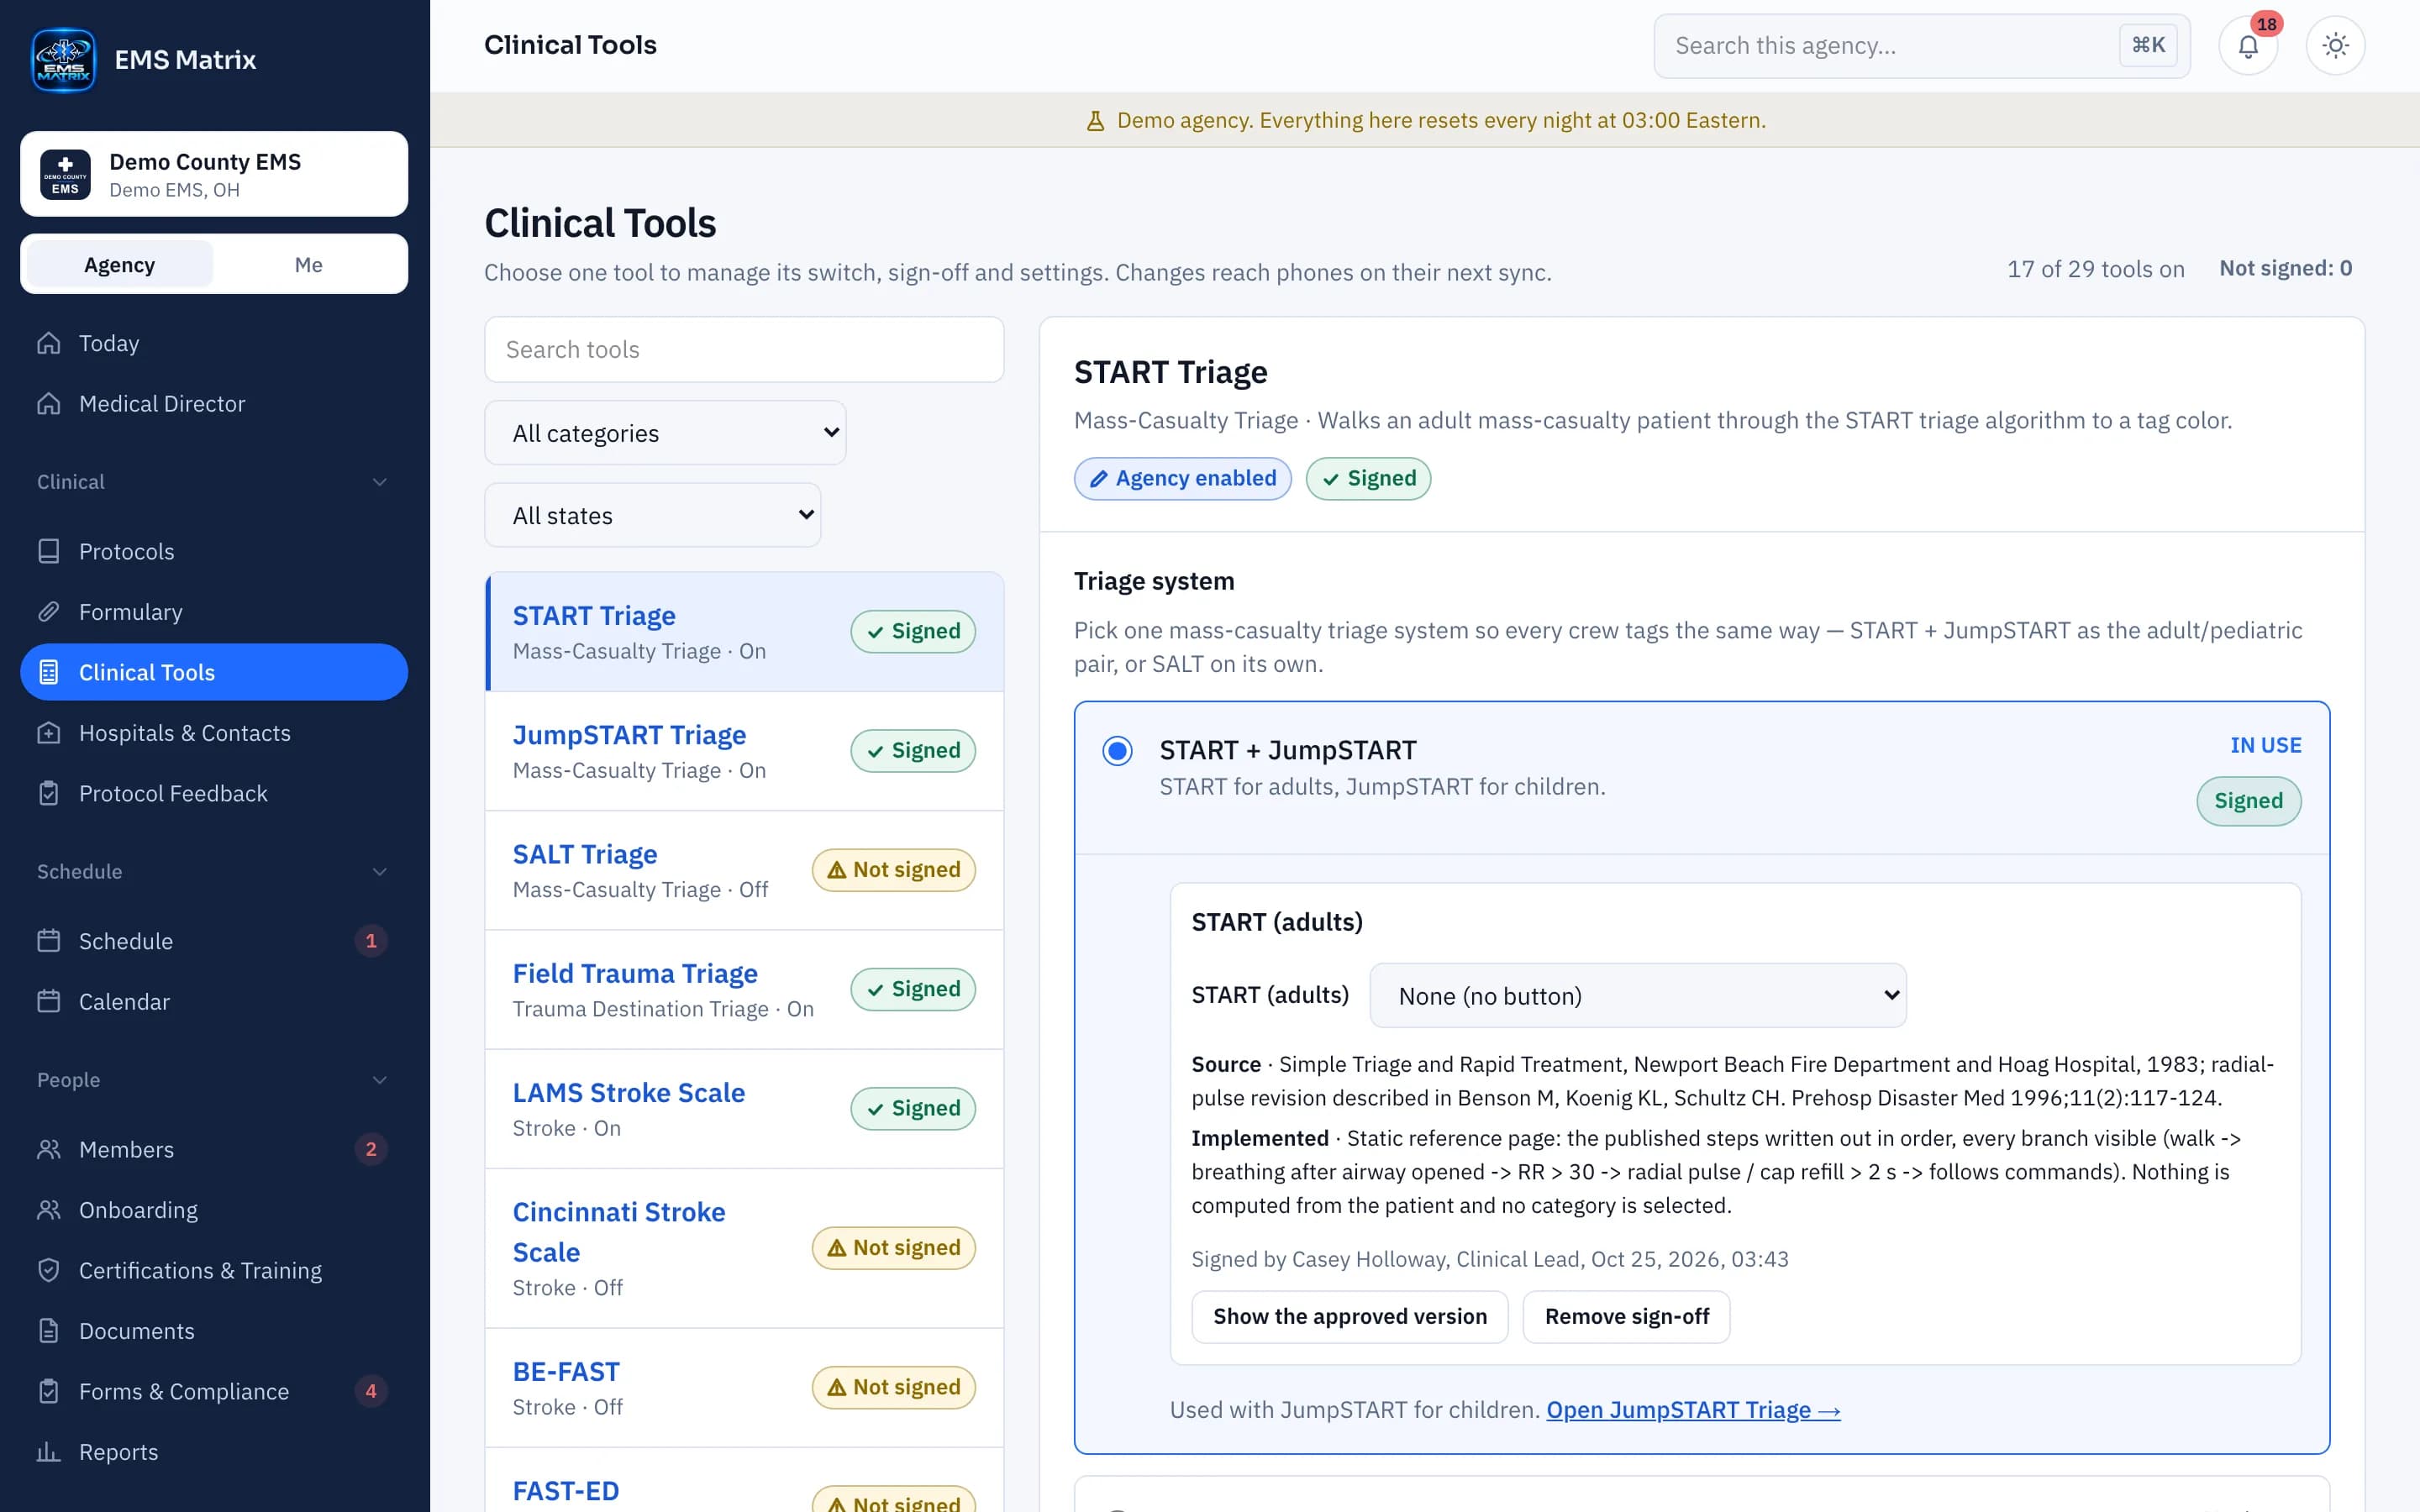Open Documents via its file icon
The height and width of the screenshot is (1512, 2420).
[x=49, y=1330]
